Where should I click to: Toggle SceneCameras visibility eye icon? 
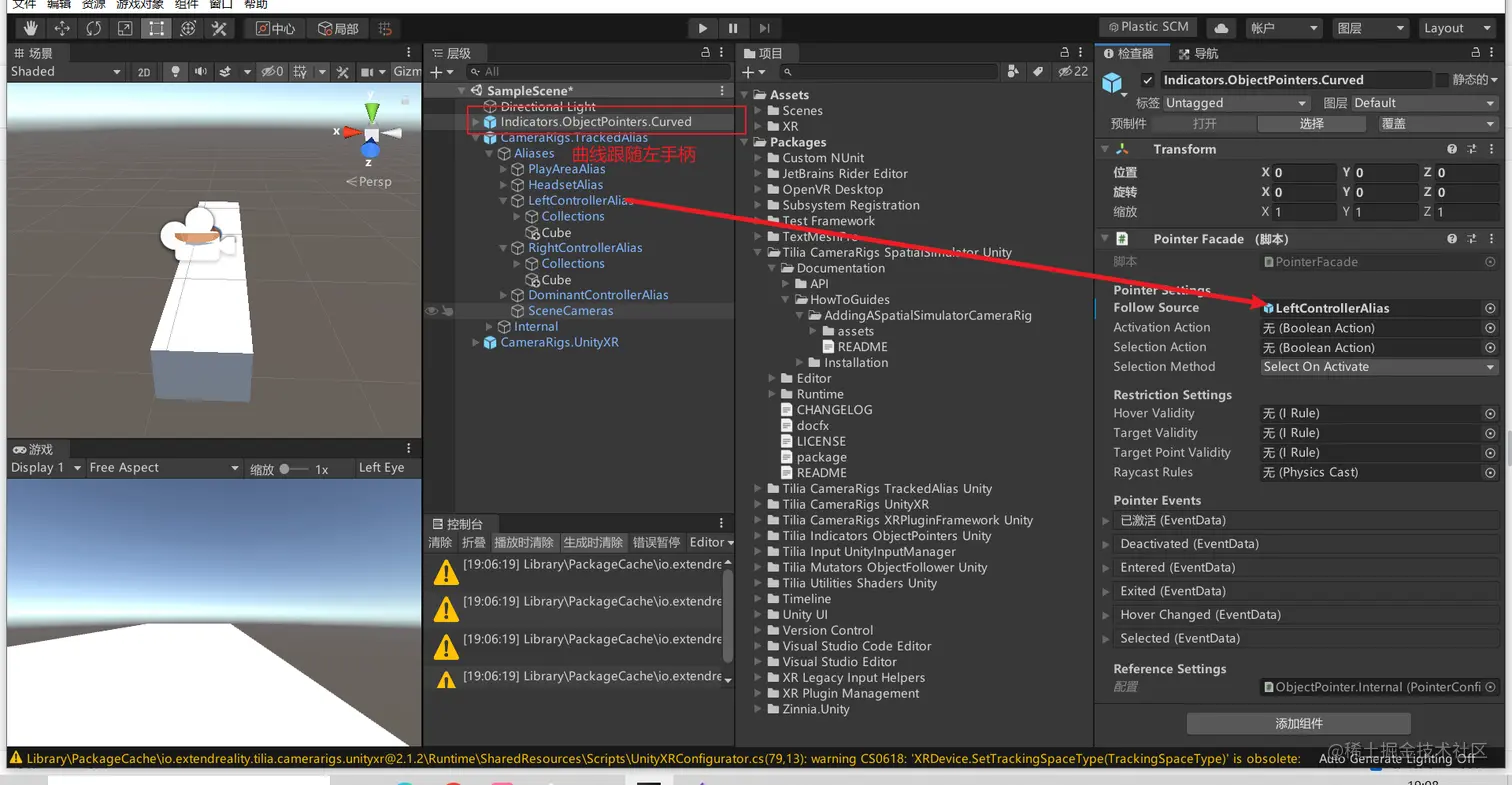pos(432,311)
